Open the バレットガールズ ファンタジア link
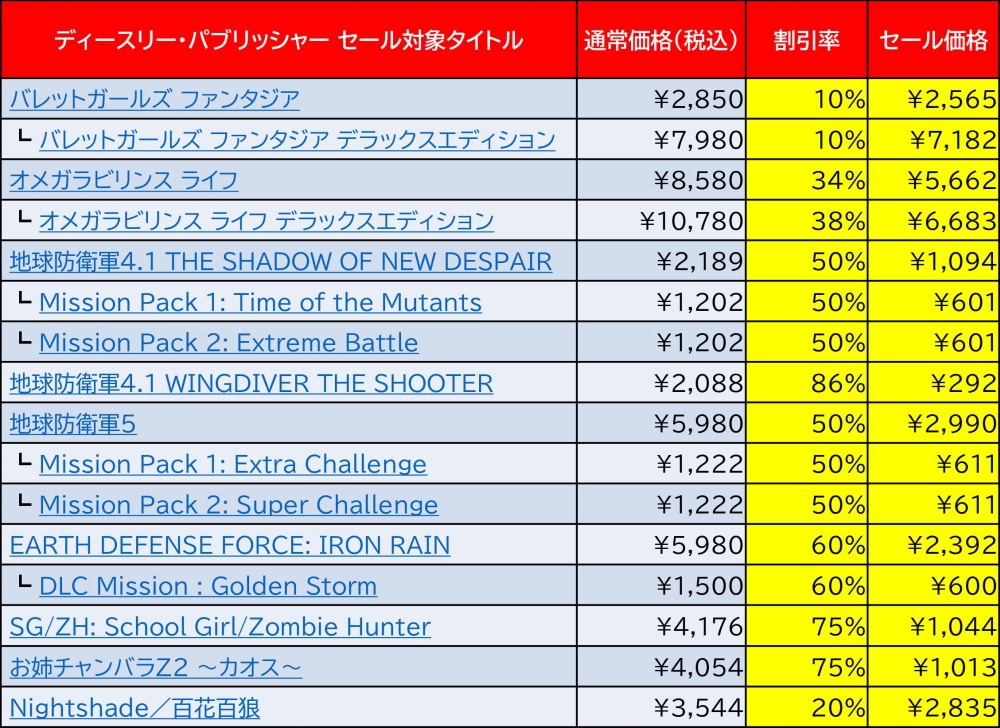The image size is (1000, 728). pos(155,99)
